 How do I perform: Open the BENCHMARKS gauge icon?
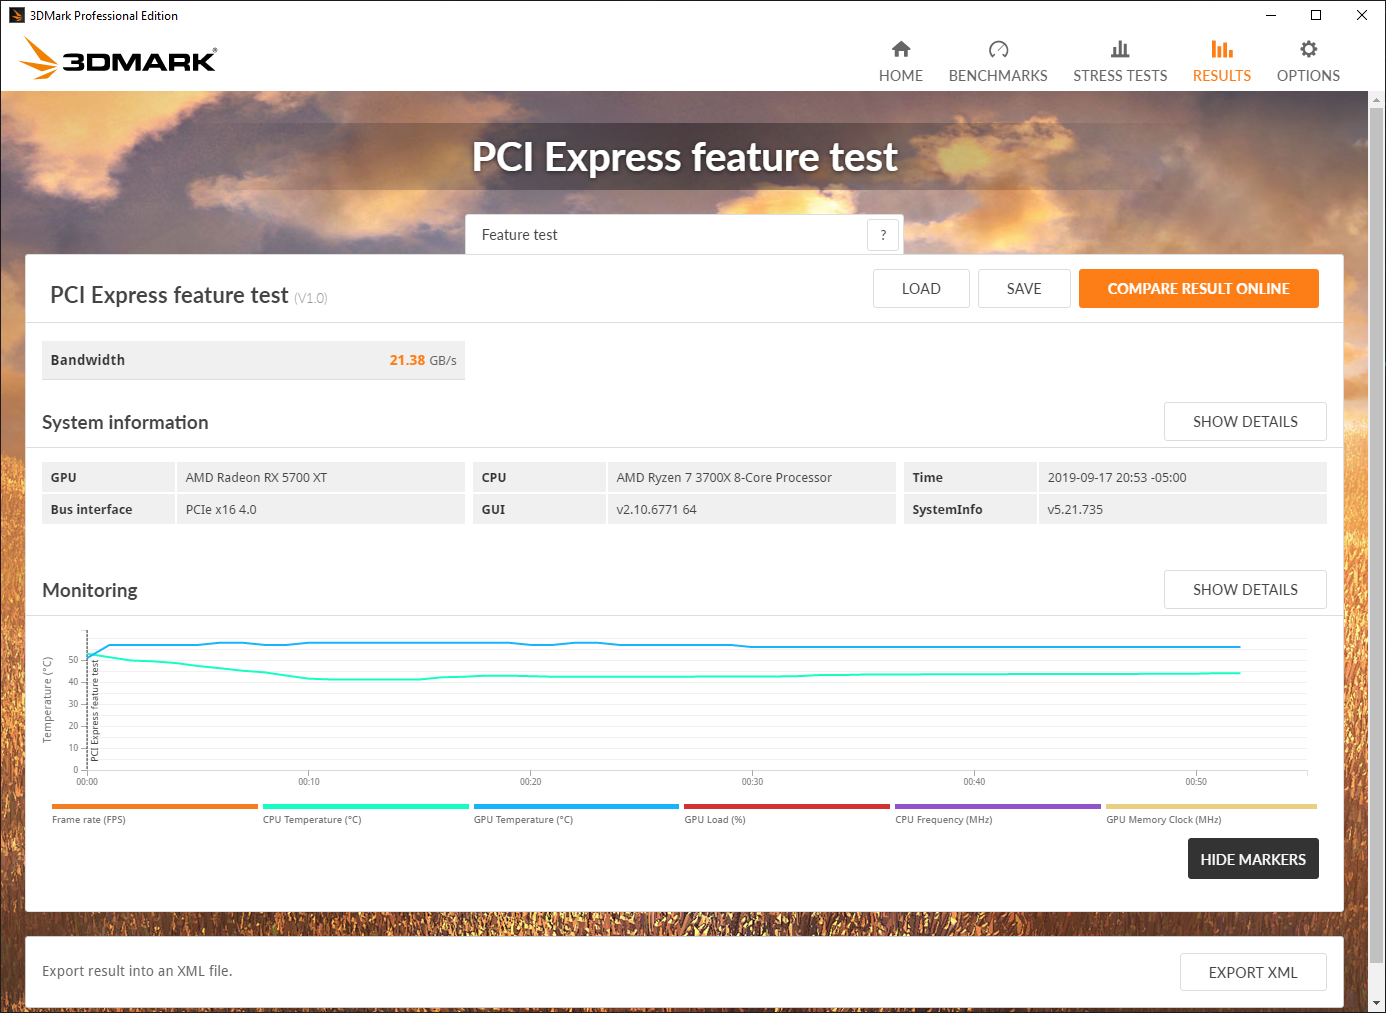(998, 49)
